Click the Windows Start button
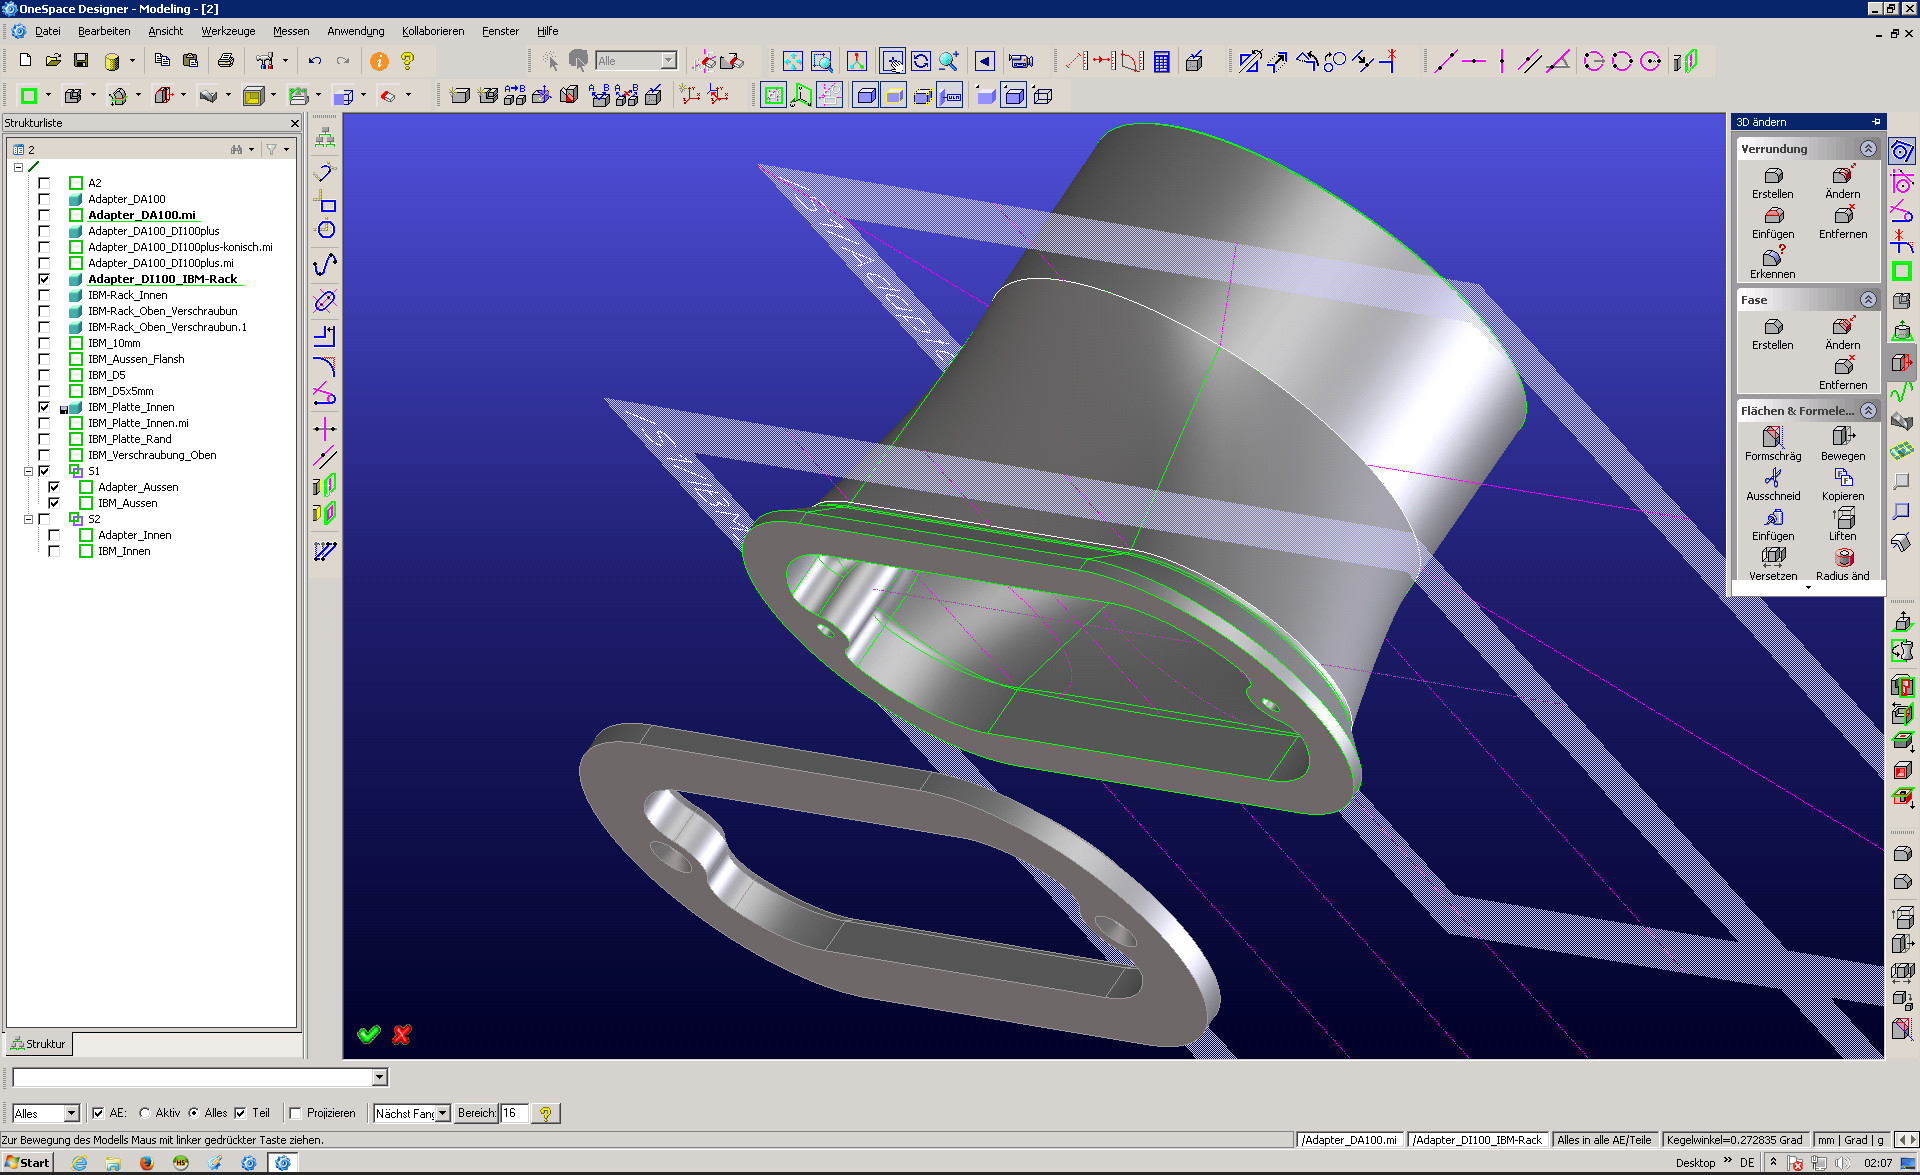This screenshot has width=1920, height=1175. click(27, 1162)
